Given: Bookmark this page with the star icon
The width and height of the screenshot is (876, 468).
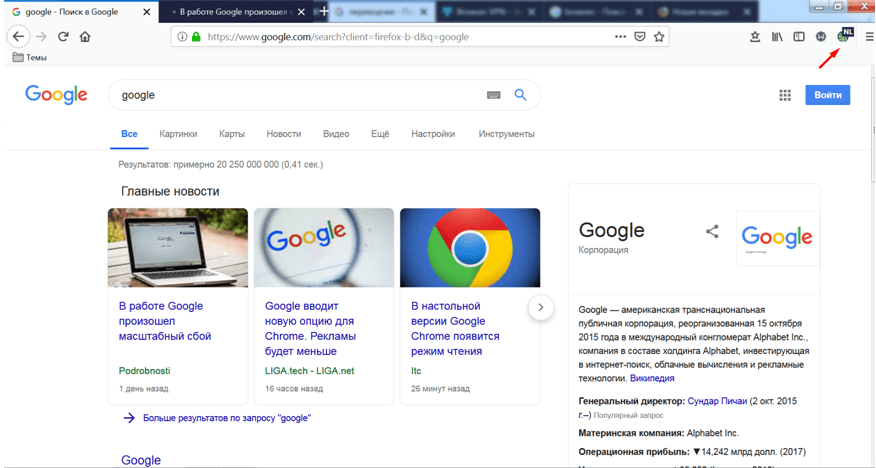Looking at the screenshot, I should 659,37.
